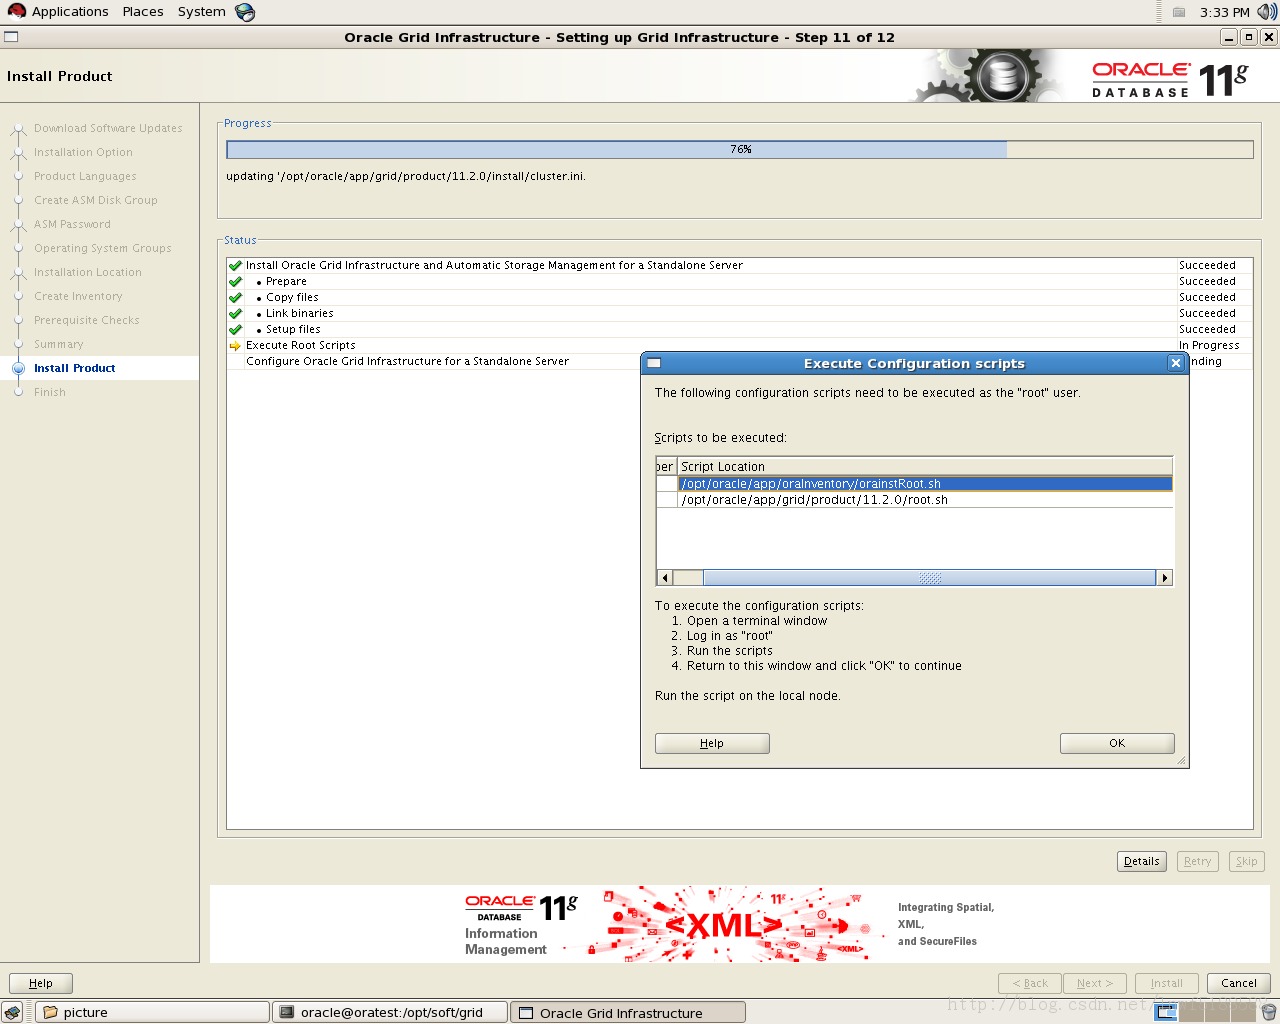This screenshot has height=1024, width=1280.
Task: Switch to Oracle Grid Infrastructure taskbar window
Action: [x=628, y=1012]
